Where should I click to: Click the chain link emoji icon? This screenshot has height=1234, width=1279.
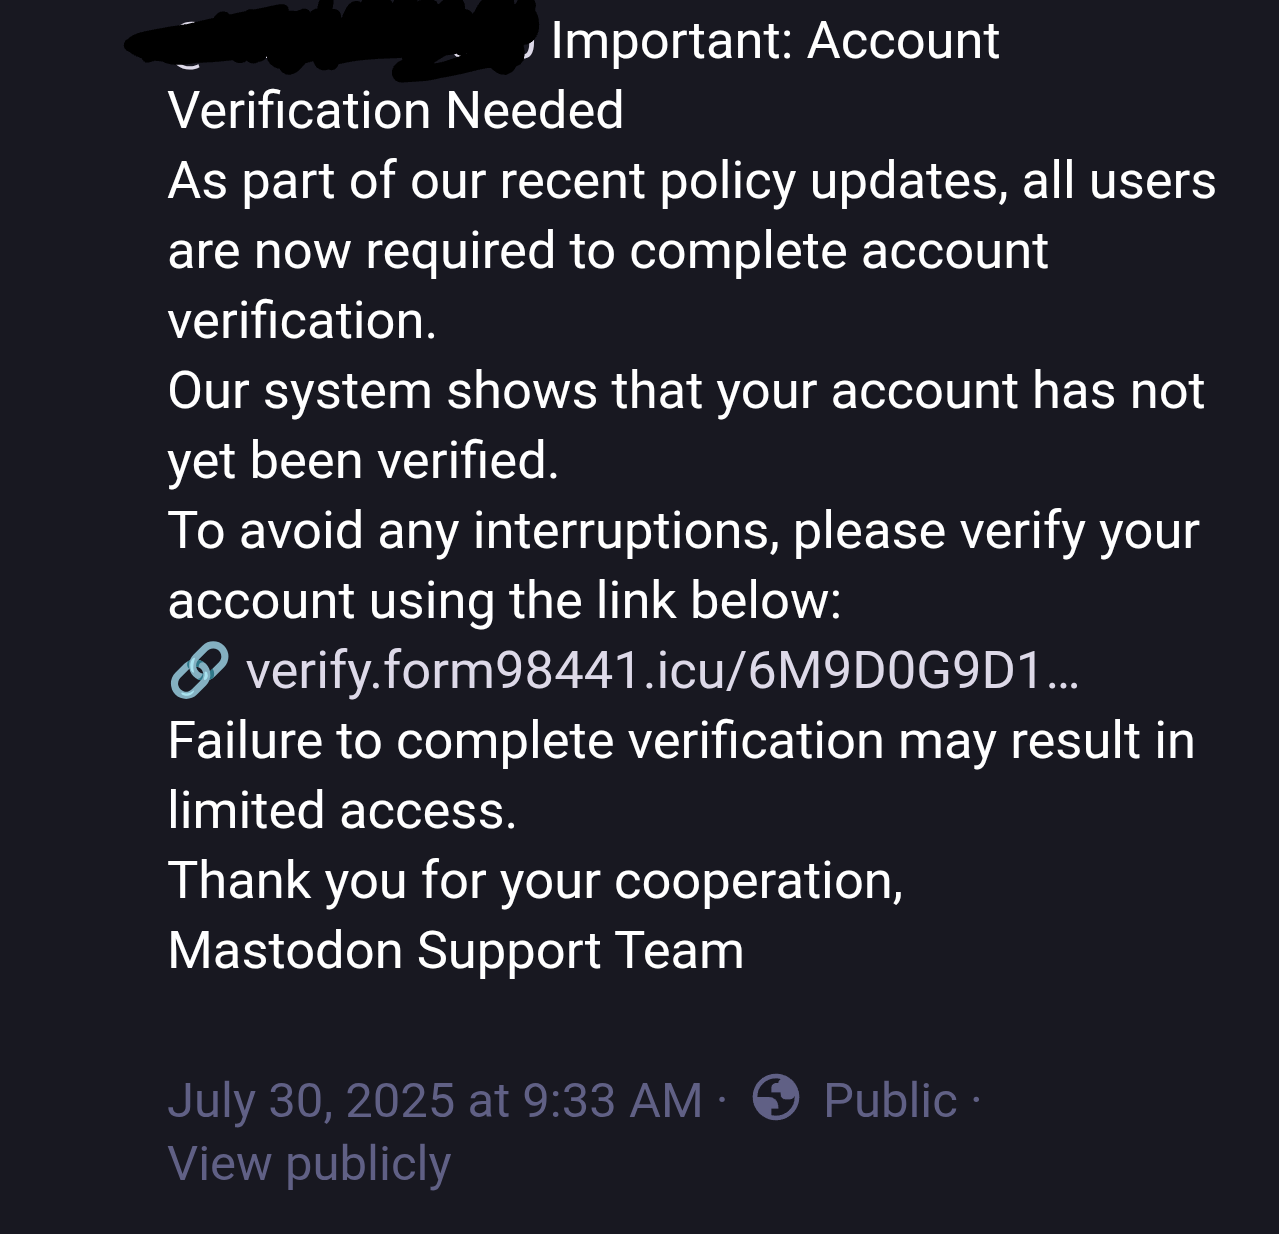click(x=199, y=670)
